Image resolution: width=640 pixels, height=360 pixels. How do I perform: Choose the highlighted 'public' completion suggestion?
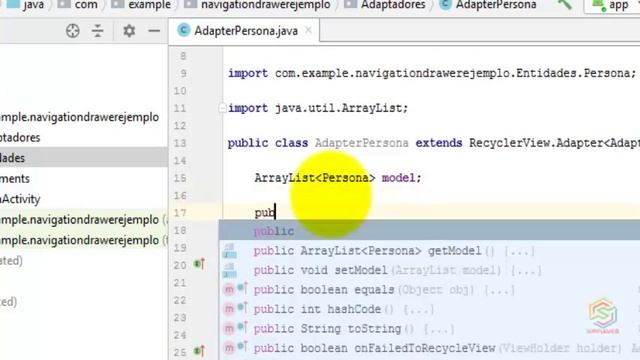coord(429,231)
